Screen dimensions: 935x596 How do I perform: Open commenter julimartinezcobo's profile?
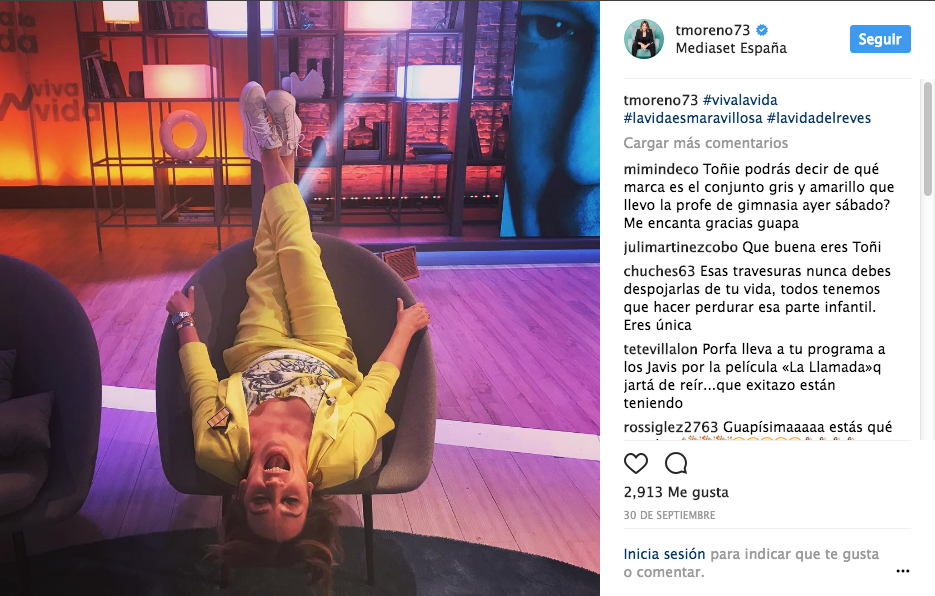[x=680, y=247]
